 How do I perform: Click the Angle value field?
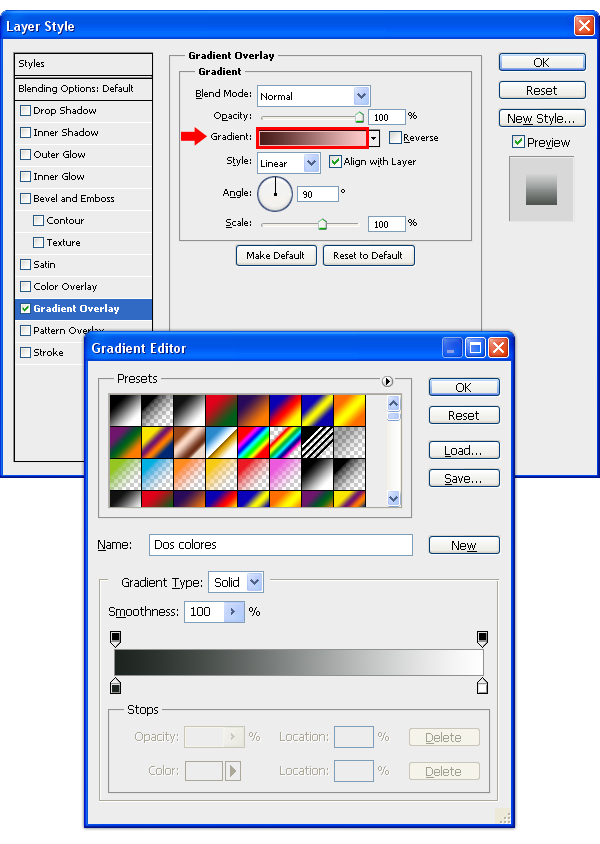point(317,194)
